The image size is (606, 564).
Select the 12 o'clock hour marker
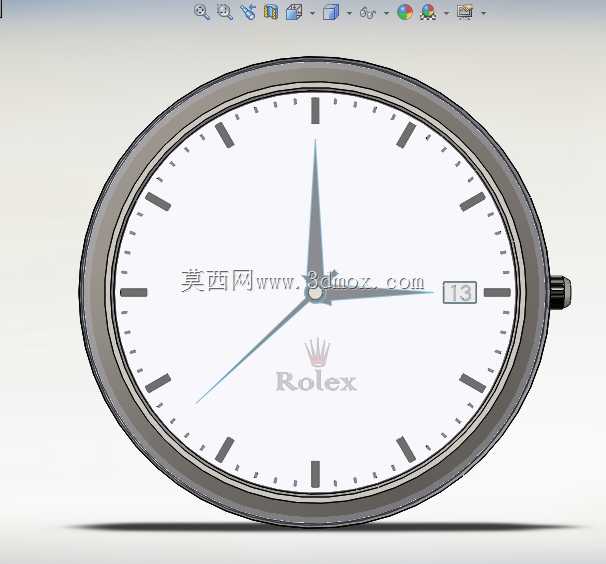315,111
